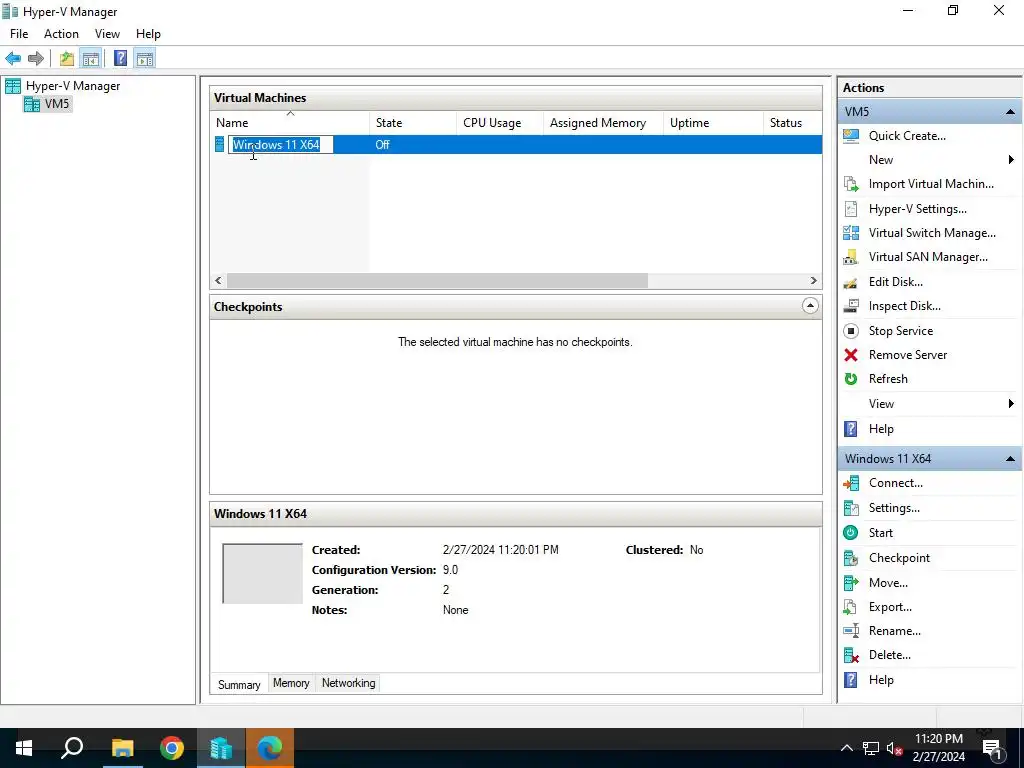This screenshot has width=1024, height=768.
Task: Click the Back arrow toolbar icon
Action: click(13, 59)
